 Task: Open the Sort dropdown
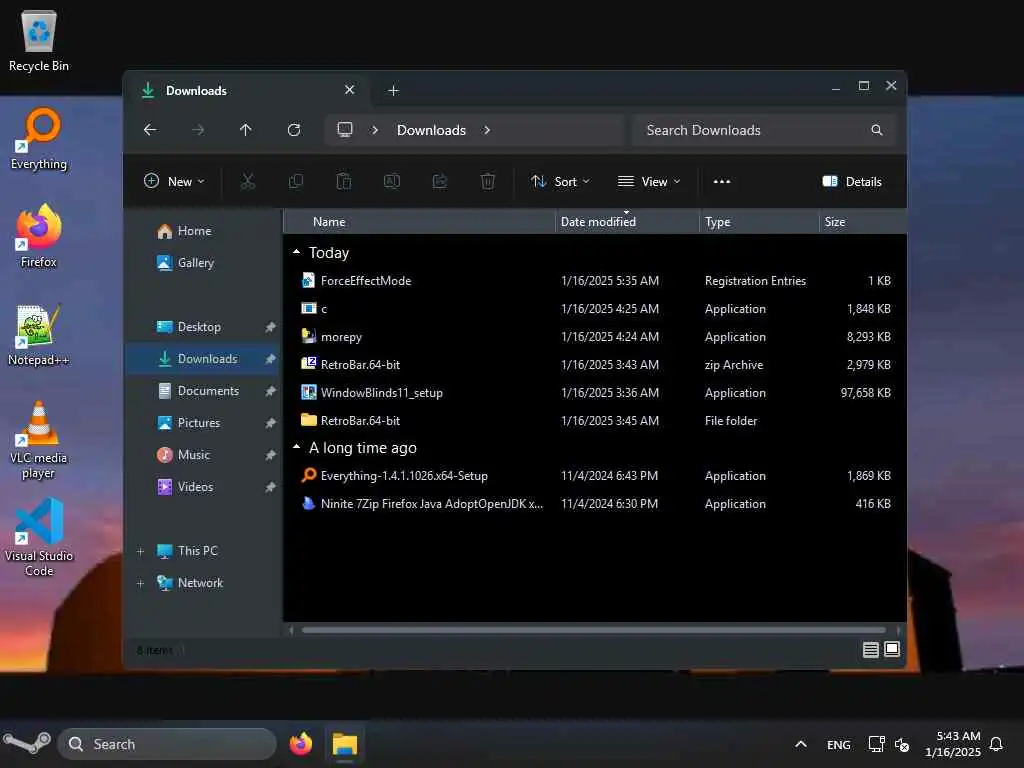560,182
